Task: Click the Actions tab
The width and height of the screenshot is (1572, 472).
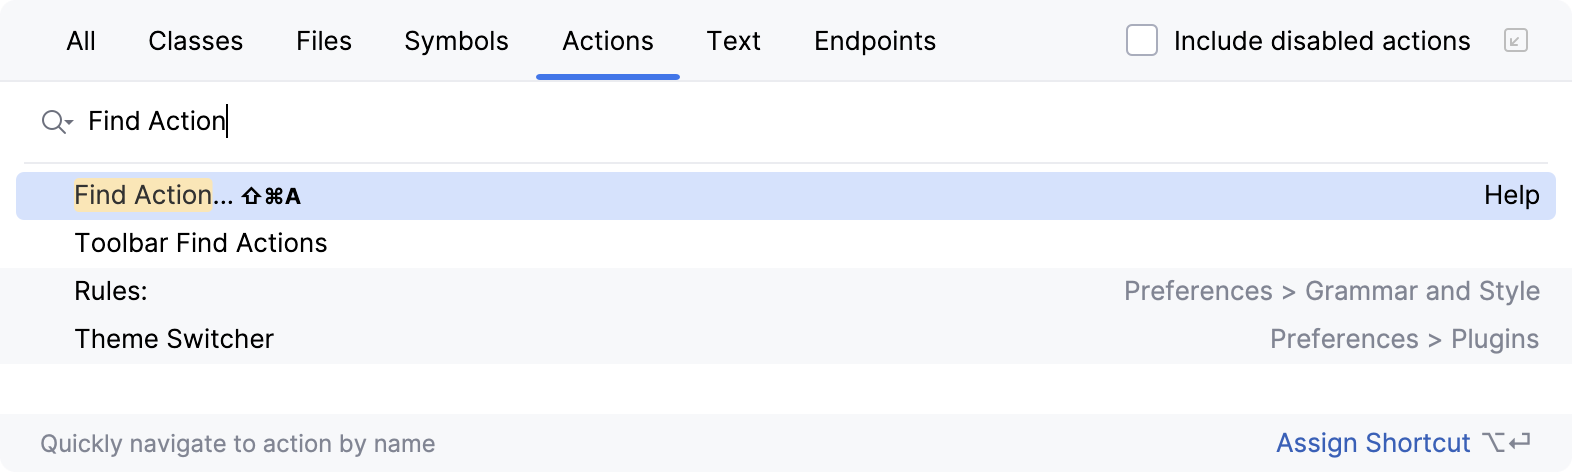Action: (608, 41)
